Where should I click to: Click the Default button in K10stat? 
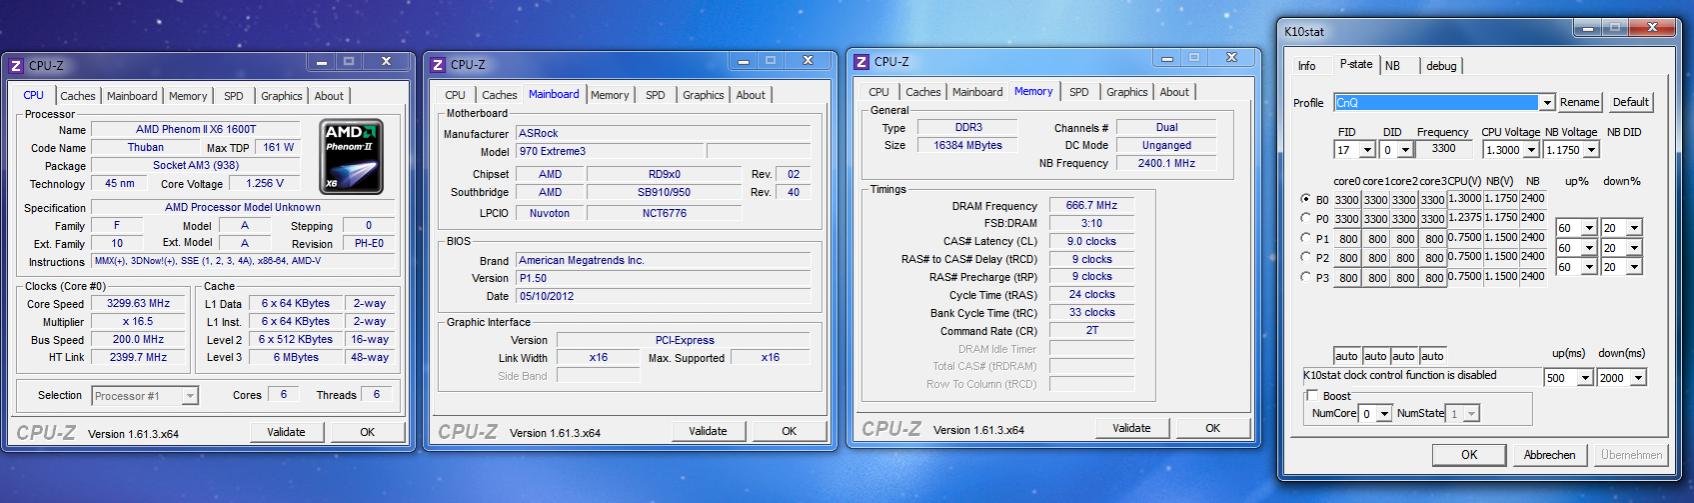click(x=1630, y=102)
